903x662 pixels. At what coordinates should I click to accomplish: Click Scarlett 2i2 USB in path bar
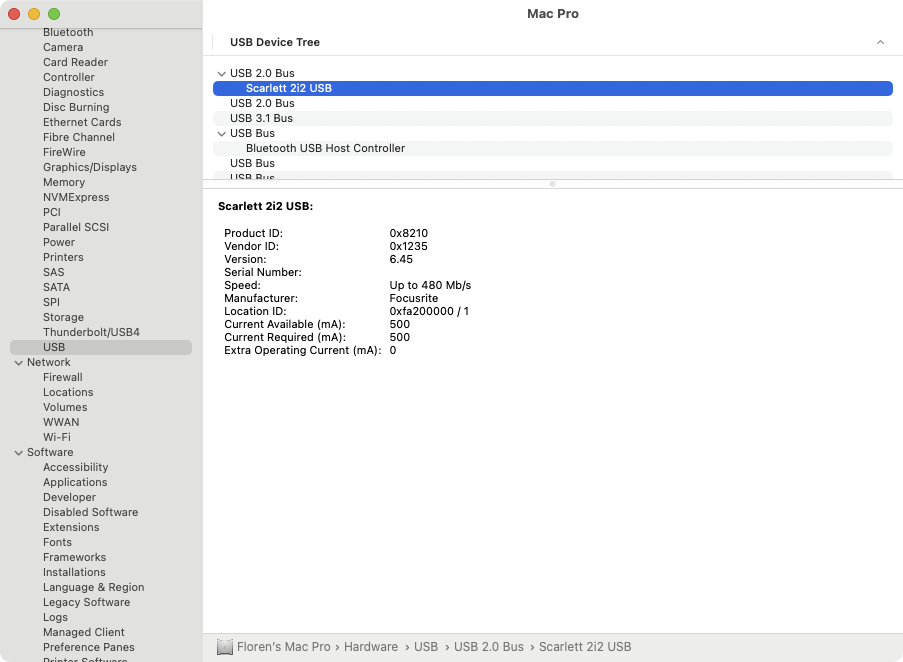click(x=585, y=646)
